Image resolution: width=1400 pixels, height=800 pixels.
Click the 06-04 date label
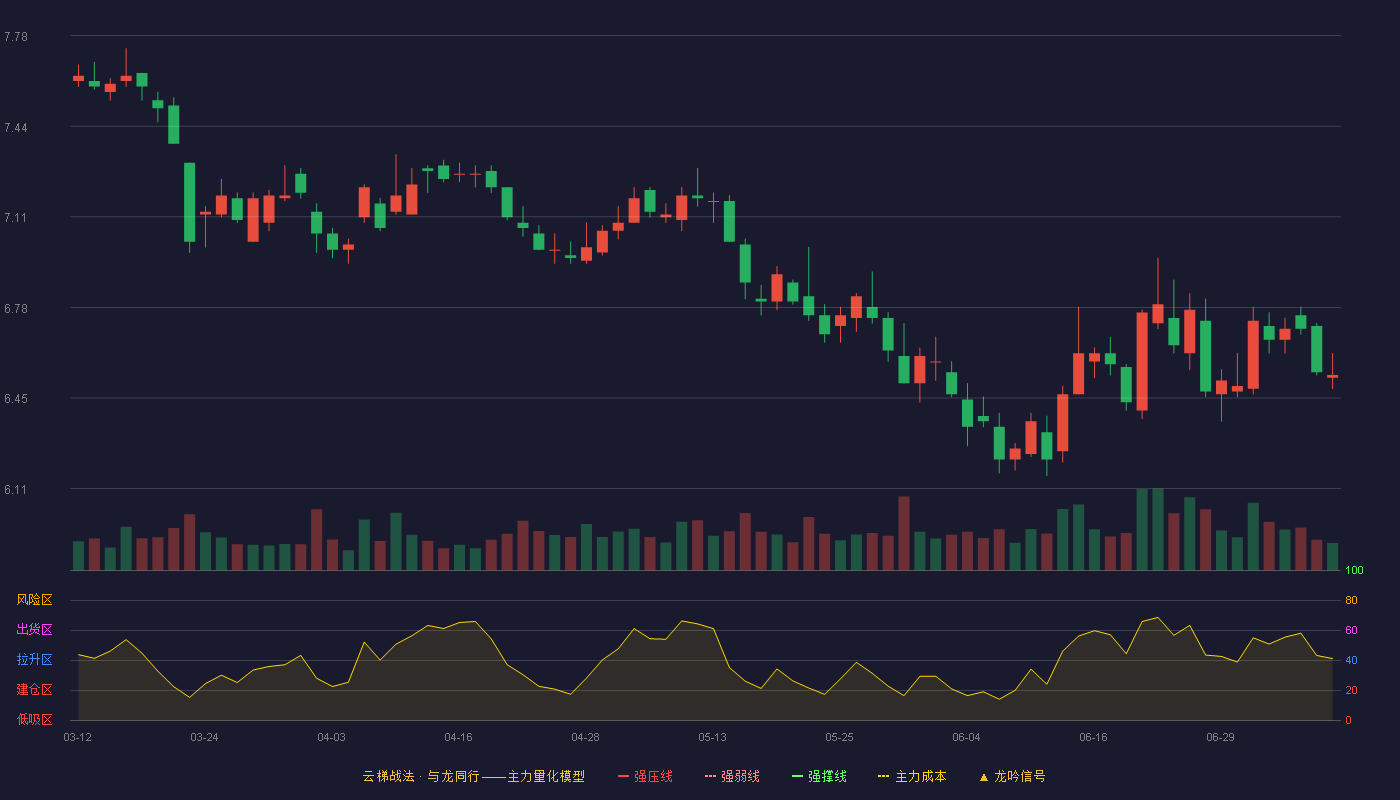[x=966, y=737]
